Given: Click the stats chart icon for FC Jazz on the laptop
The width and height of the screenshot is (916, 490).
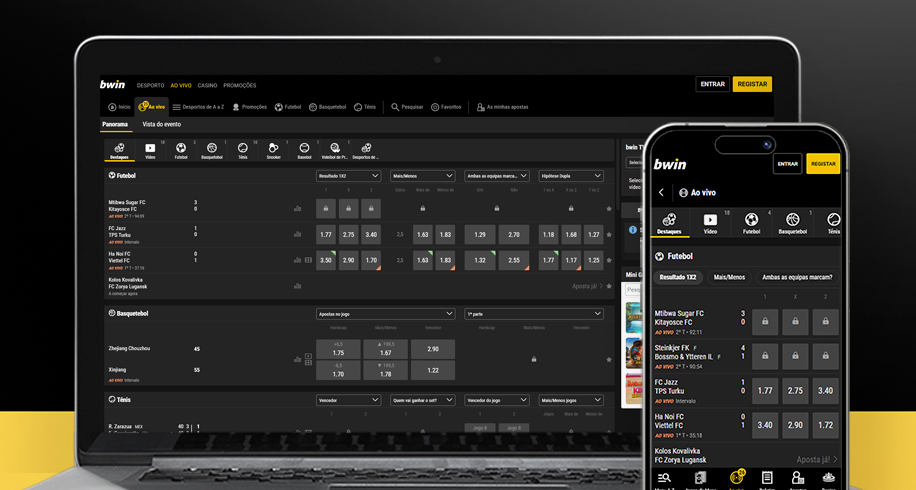Looking at the screenshot, I should tap(297, 234).
